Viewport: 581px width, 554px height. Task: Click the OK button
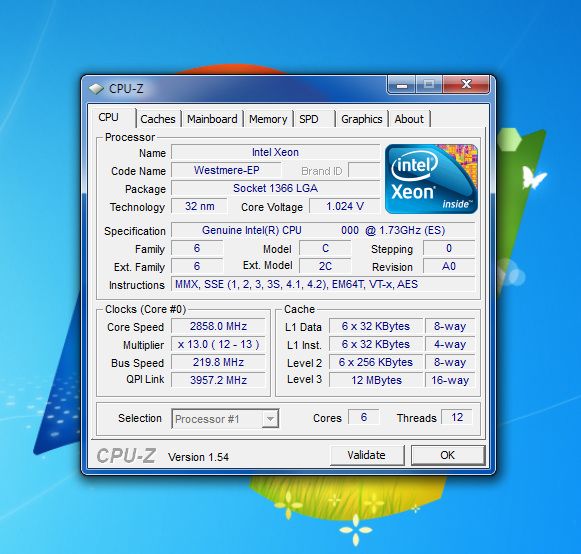[x=448, y=455]
